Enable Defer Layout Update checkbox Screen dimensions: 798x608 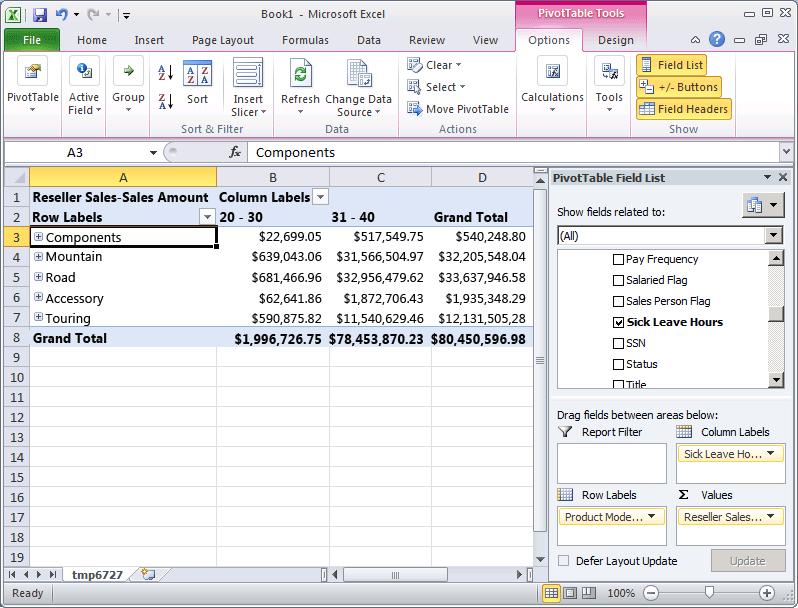tap(565, 561)
